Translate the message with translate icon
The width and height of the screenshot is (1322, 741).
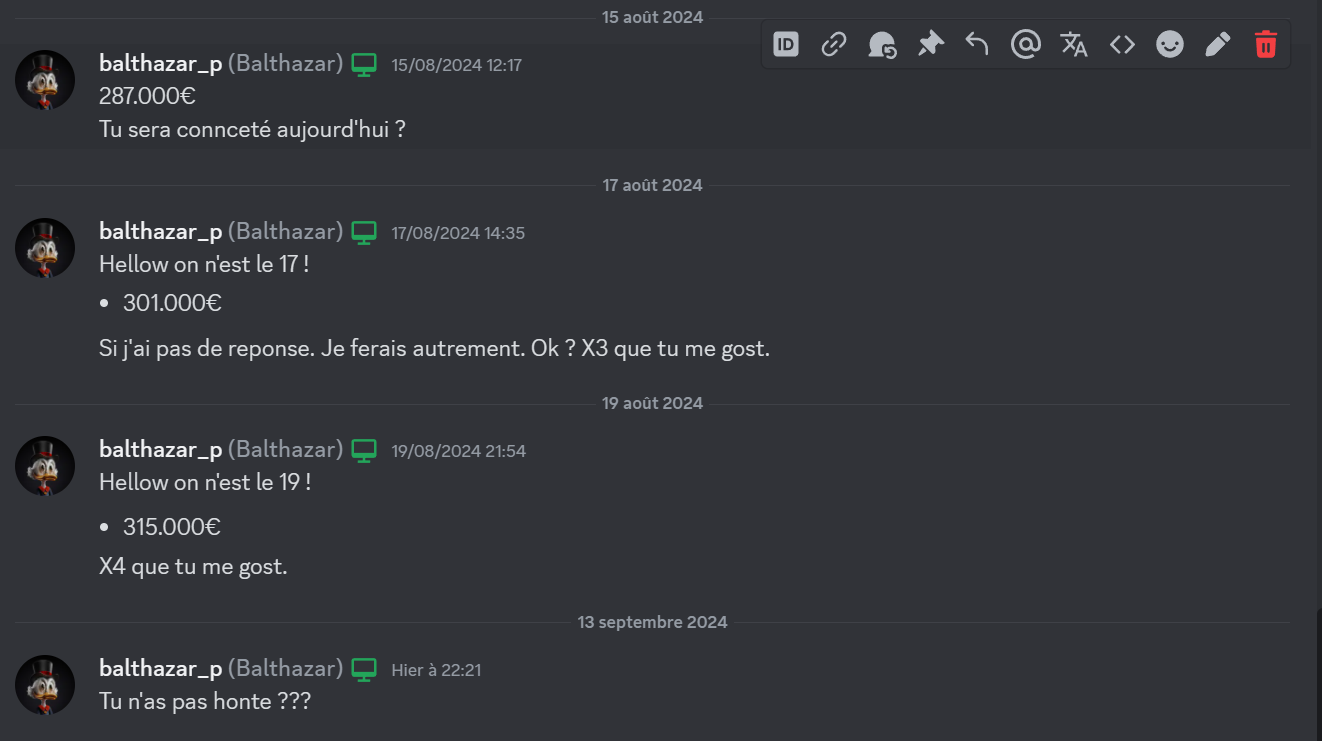click(x=1074, y=44)
